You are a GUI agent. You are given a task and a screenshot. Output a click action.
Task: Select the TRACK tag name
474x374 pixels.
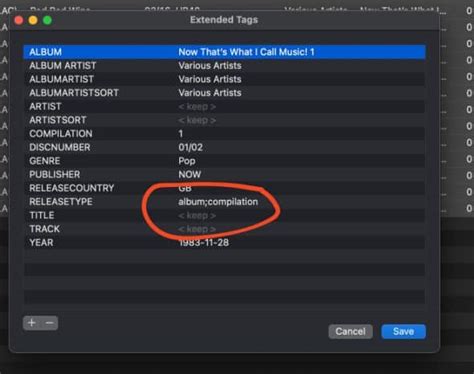click(x=45, y=229)
